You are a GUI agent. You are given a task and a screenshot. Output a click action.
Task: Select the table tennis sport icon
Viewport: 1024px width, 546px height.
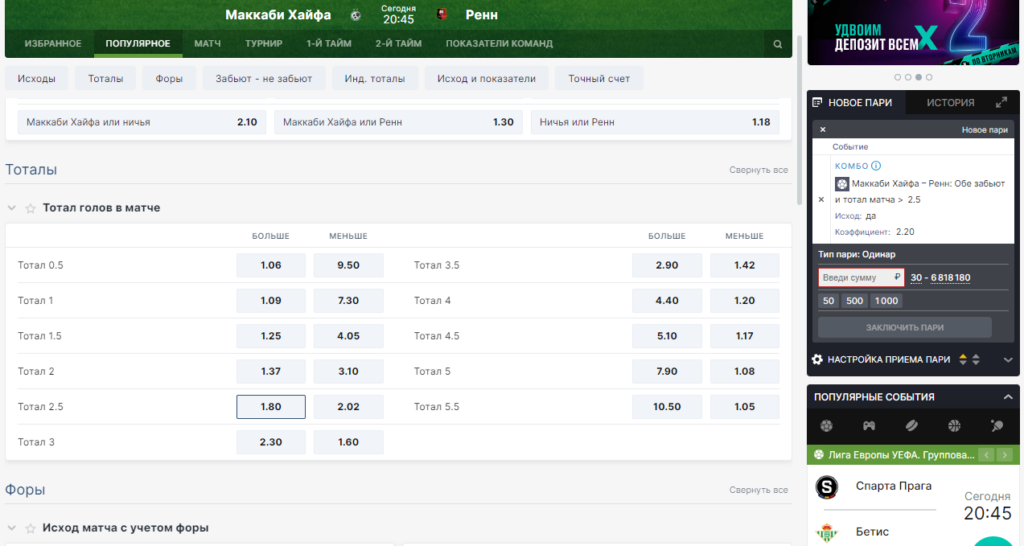(997, 426)
